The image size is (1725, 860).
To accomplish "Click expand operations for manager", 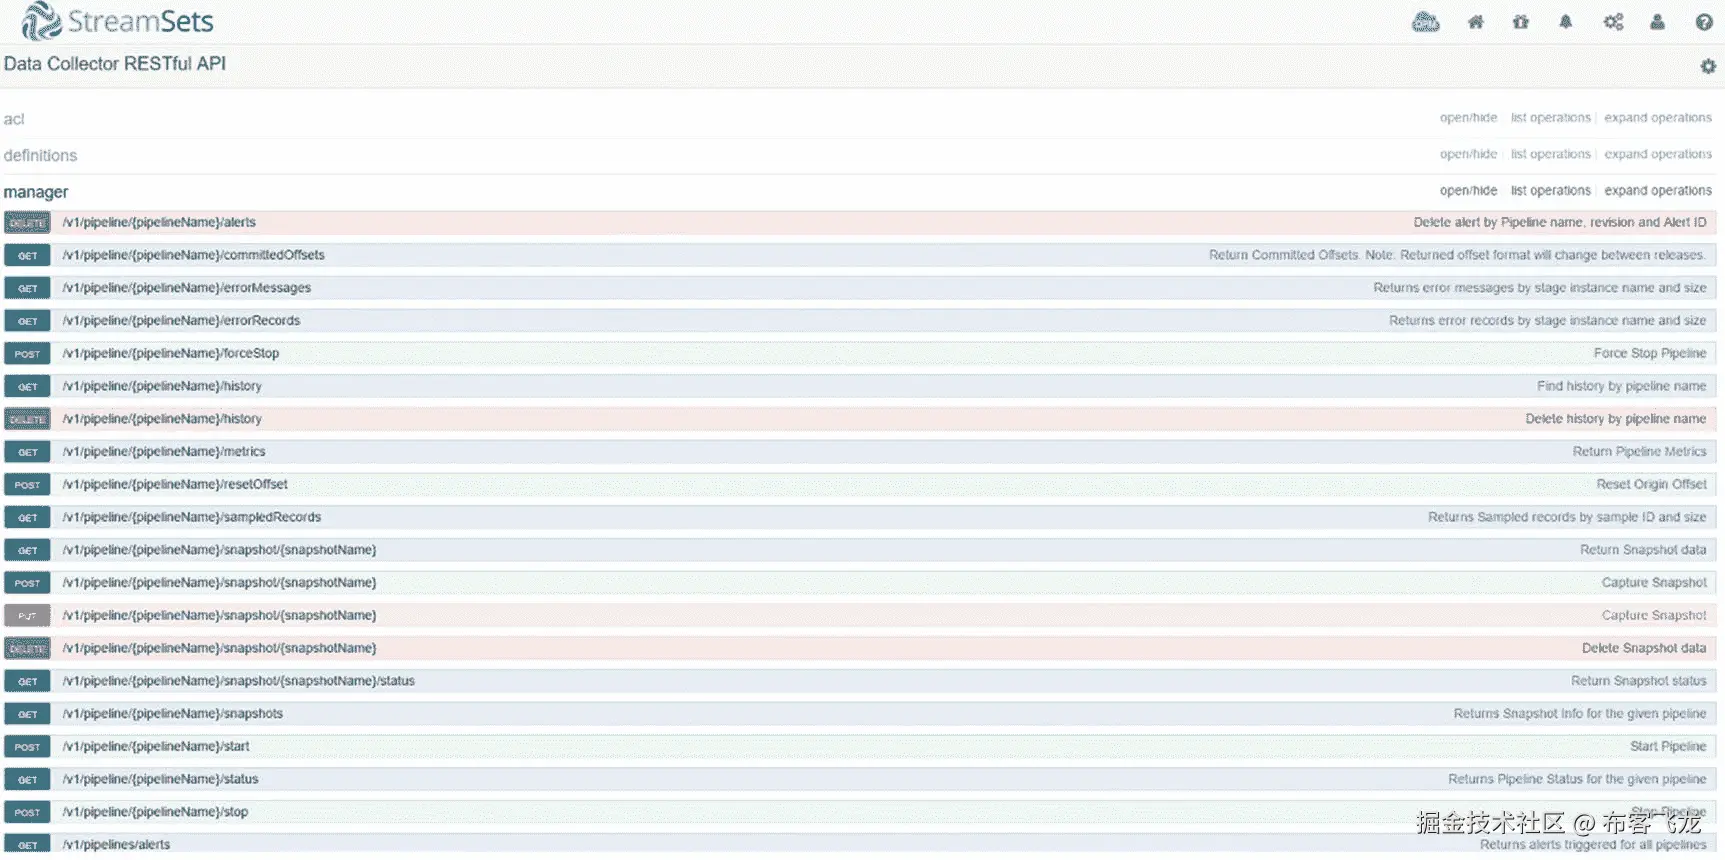I will (1658, 190).
